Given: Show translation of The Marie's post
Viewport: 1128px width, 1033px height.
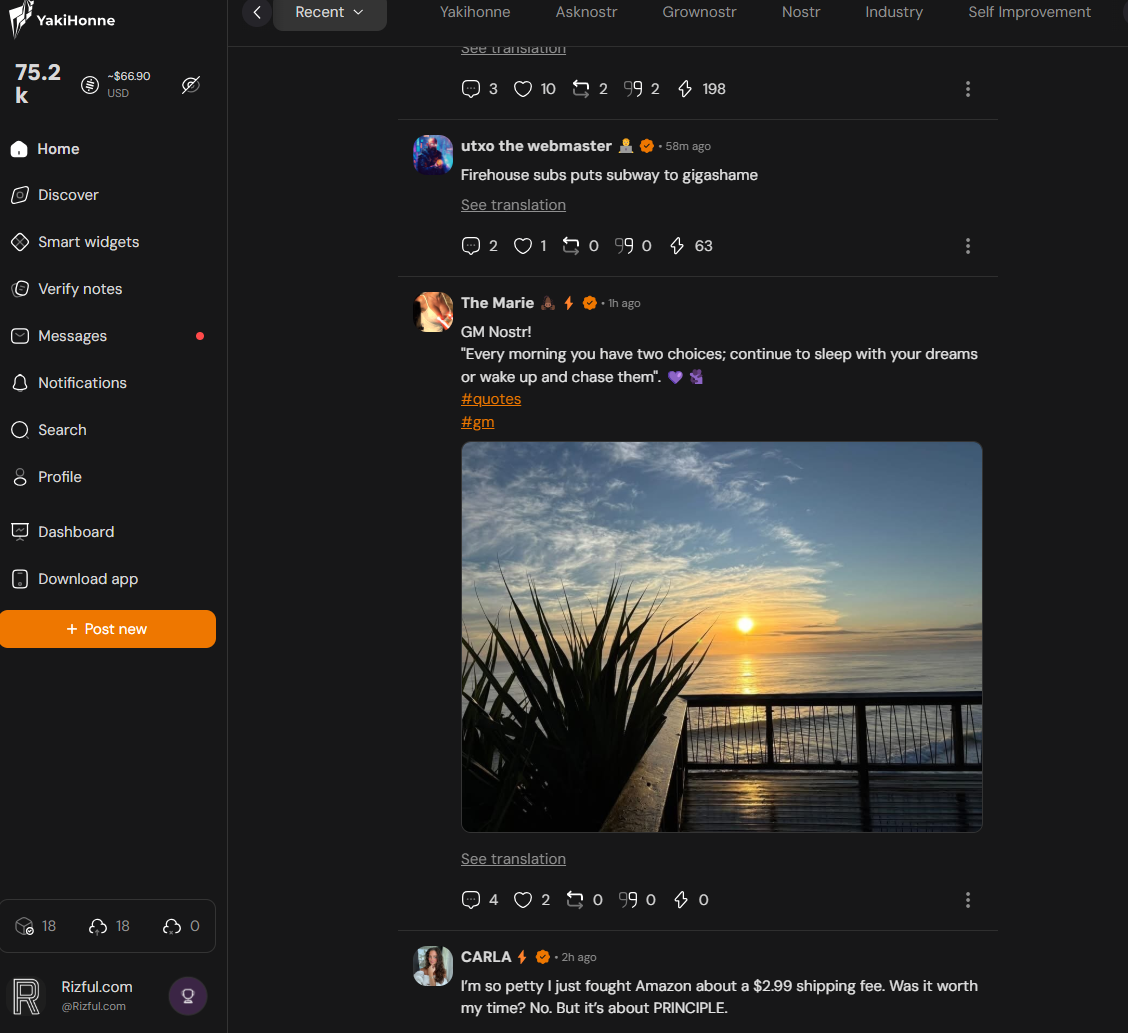Looking at the screenshot, I should point(513,858).
